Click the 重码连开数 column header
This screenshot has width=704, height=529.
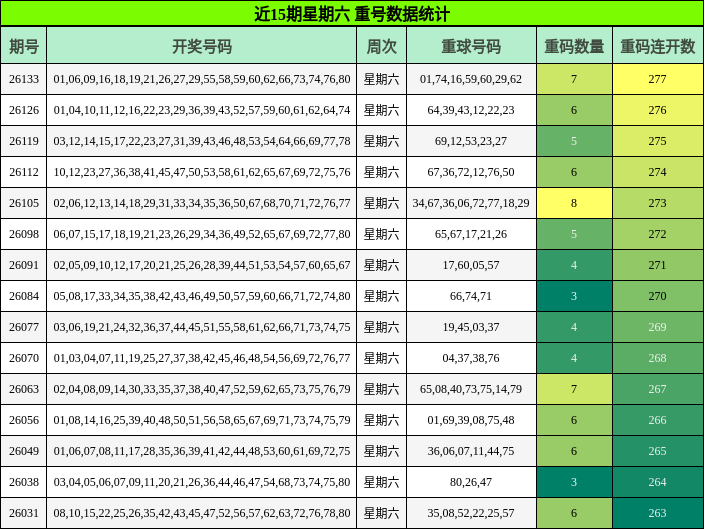658,46
